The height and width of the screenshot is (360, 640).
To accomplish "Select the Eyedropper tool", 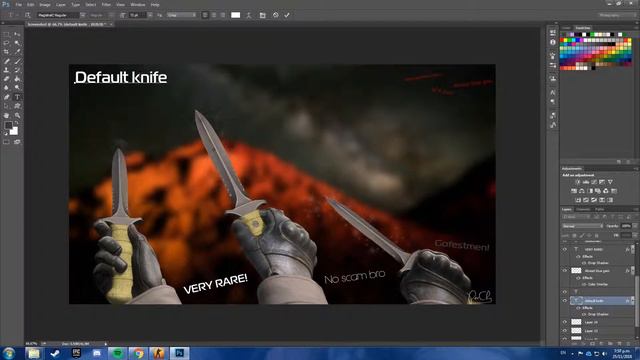I will coord(17,52).
